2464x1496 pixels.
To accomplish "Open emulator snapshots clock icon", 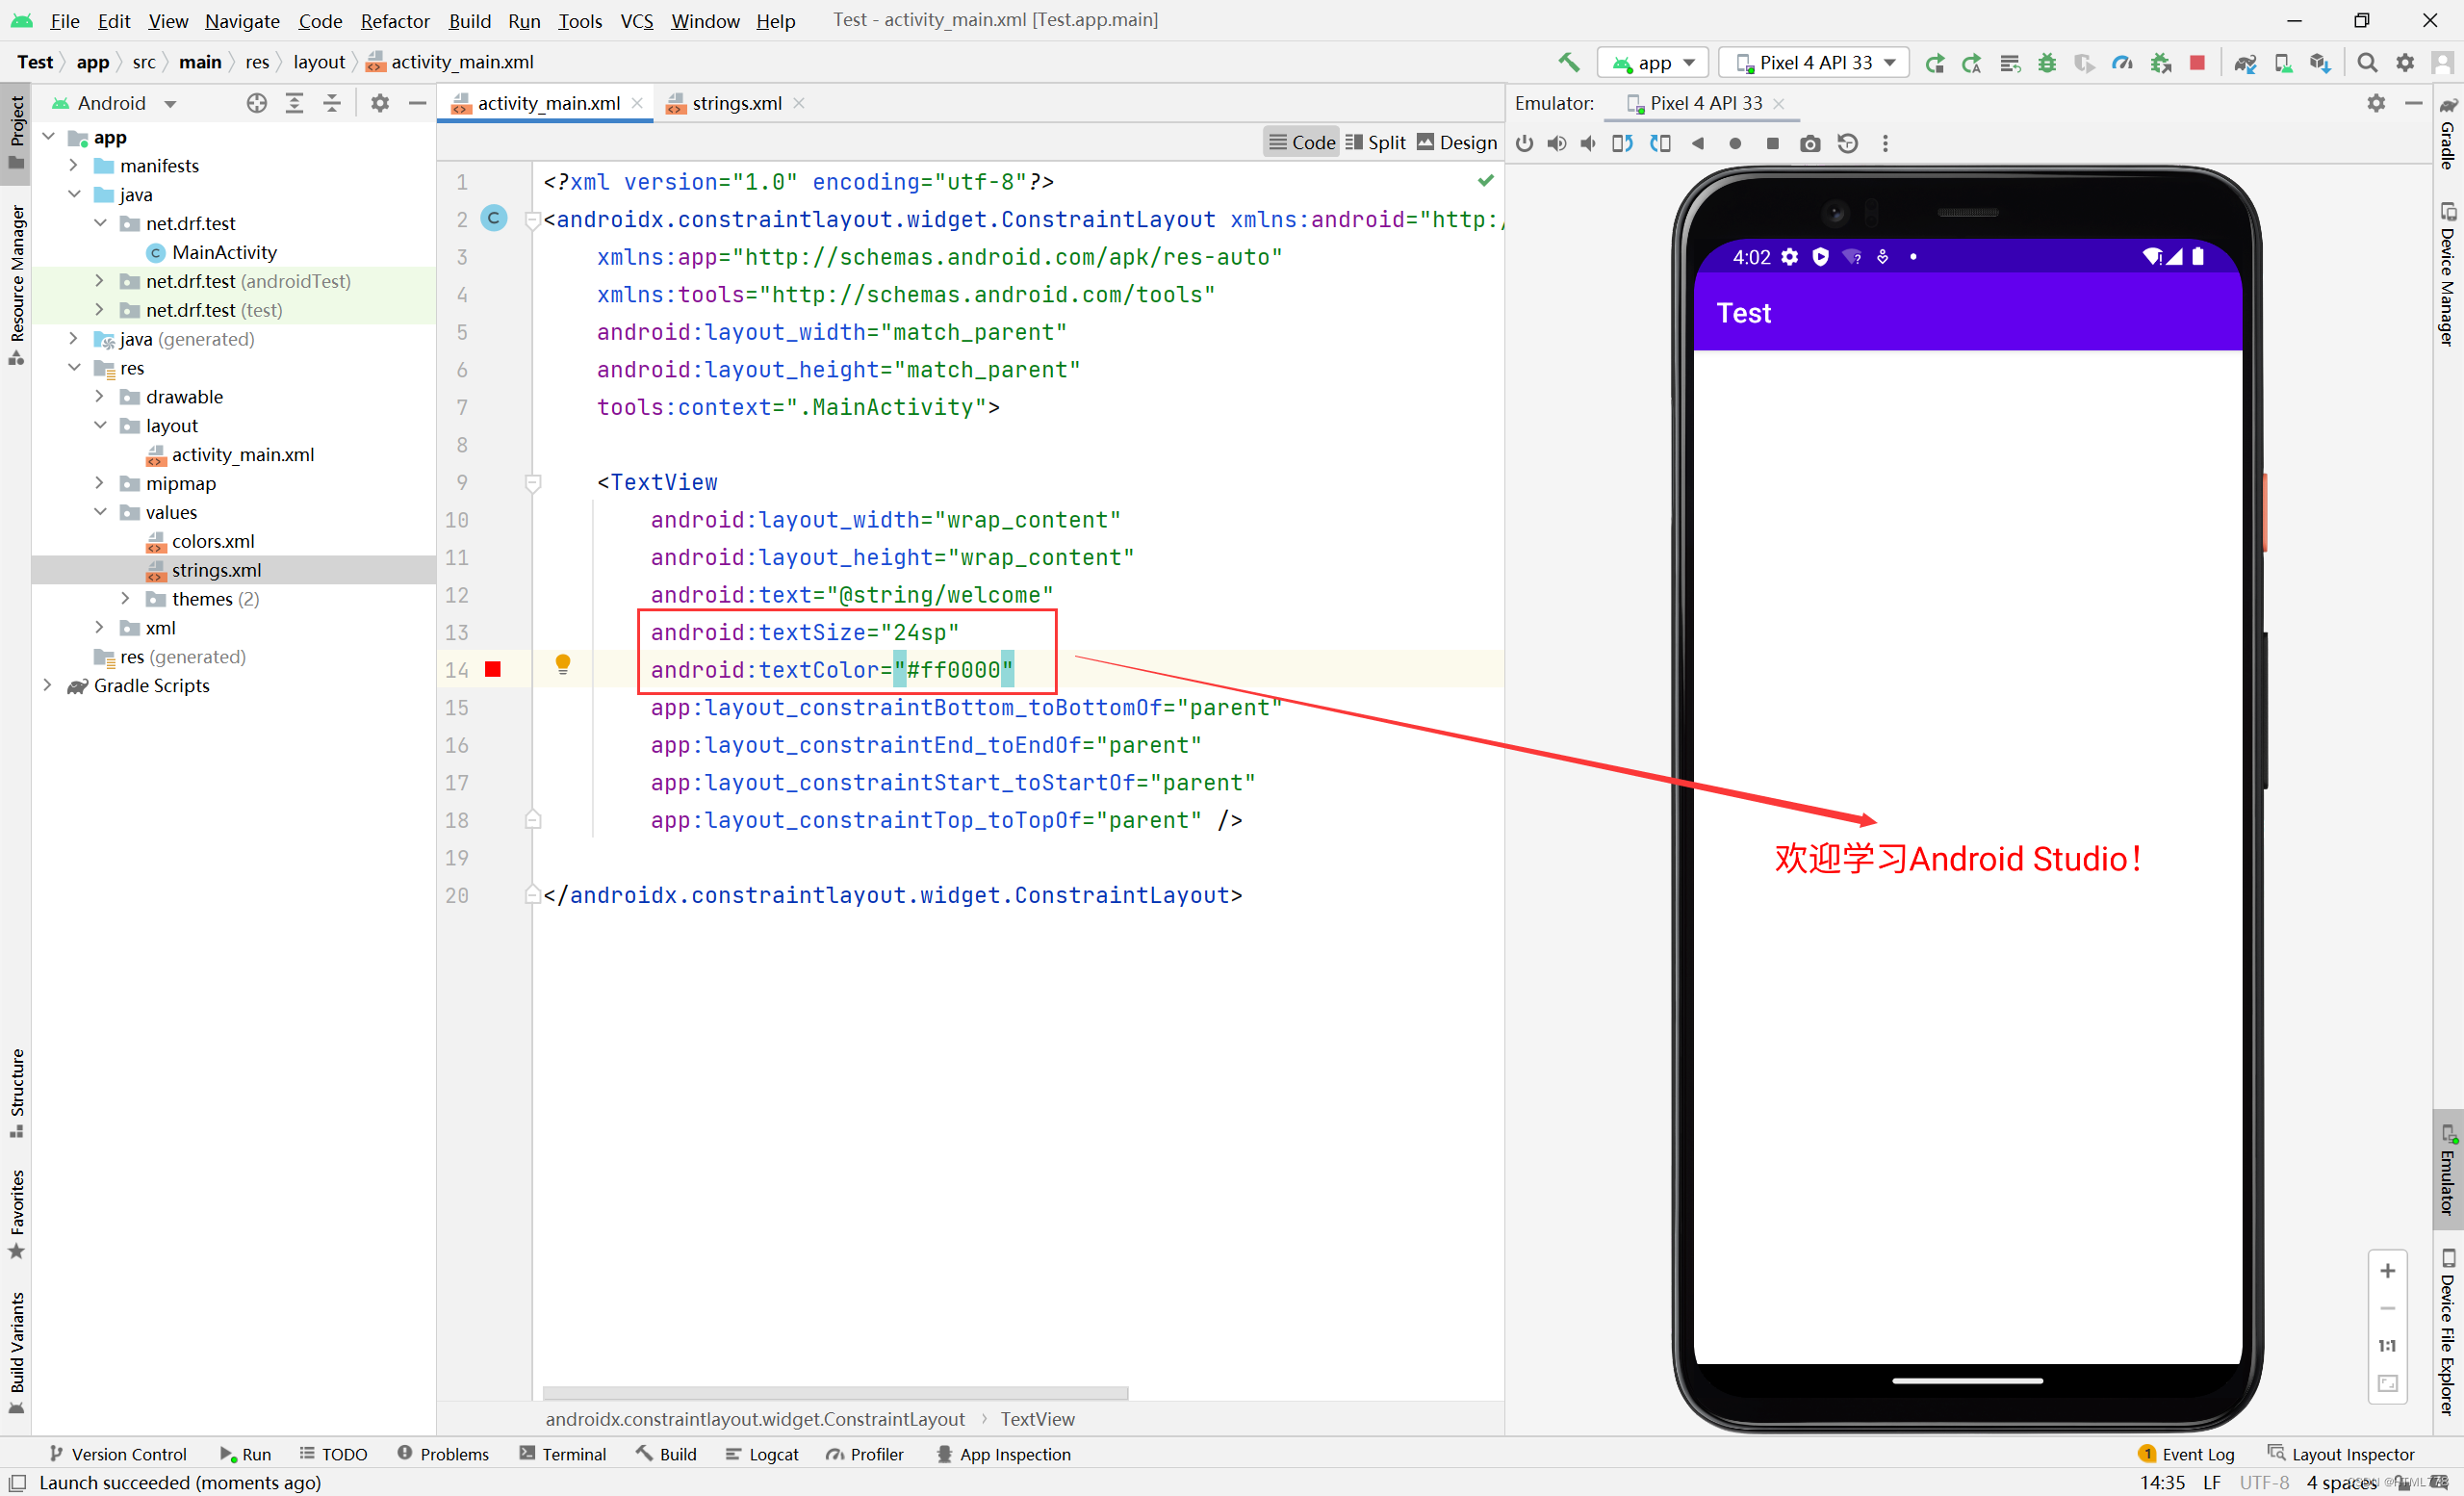I will pyautogui.click(x=1848, y=143).
